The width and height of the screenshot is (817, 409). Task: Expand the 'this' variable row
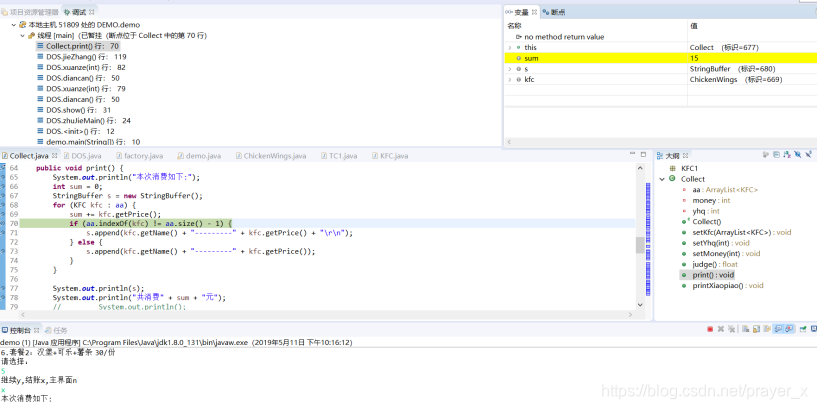[510, 47]
